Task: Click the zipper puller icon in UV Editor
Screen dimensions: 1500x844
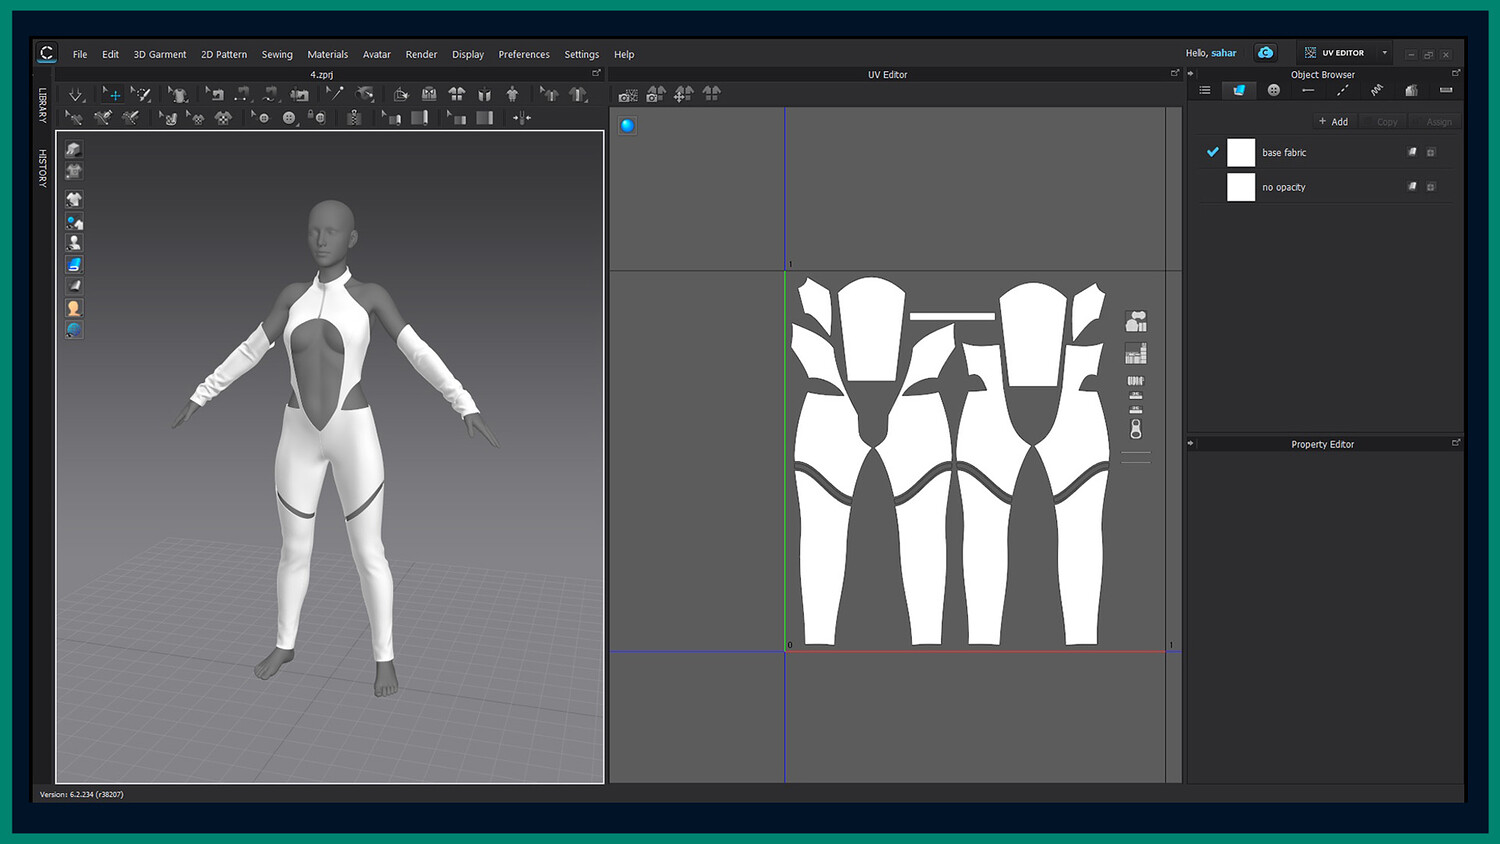Action: (x=1135, y=429)
